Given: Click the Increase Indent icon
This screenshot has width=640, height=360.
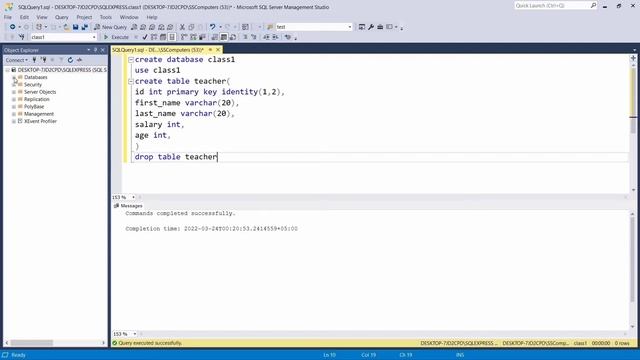Looking at the screenshot, I should click(x=275, y=37).
